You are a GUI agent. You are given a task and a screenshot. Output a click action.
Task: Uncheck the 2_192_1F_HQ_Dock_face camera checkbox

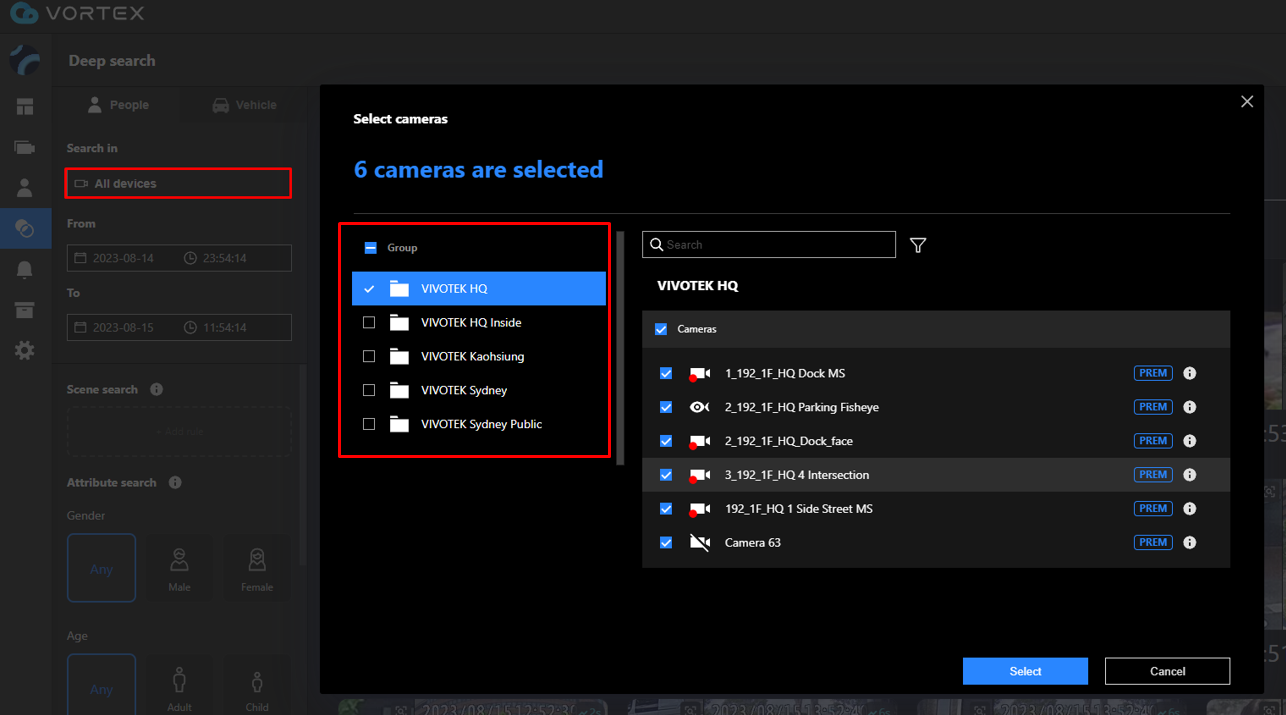tap(666, 441)
